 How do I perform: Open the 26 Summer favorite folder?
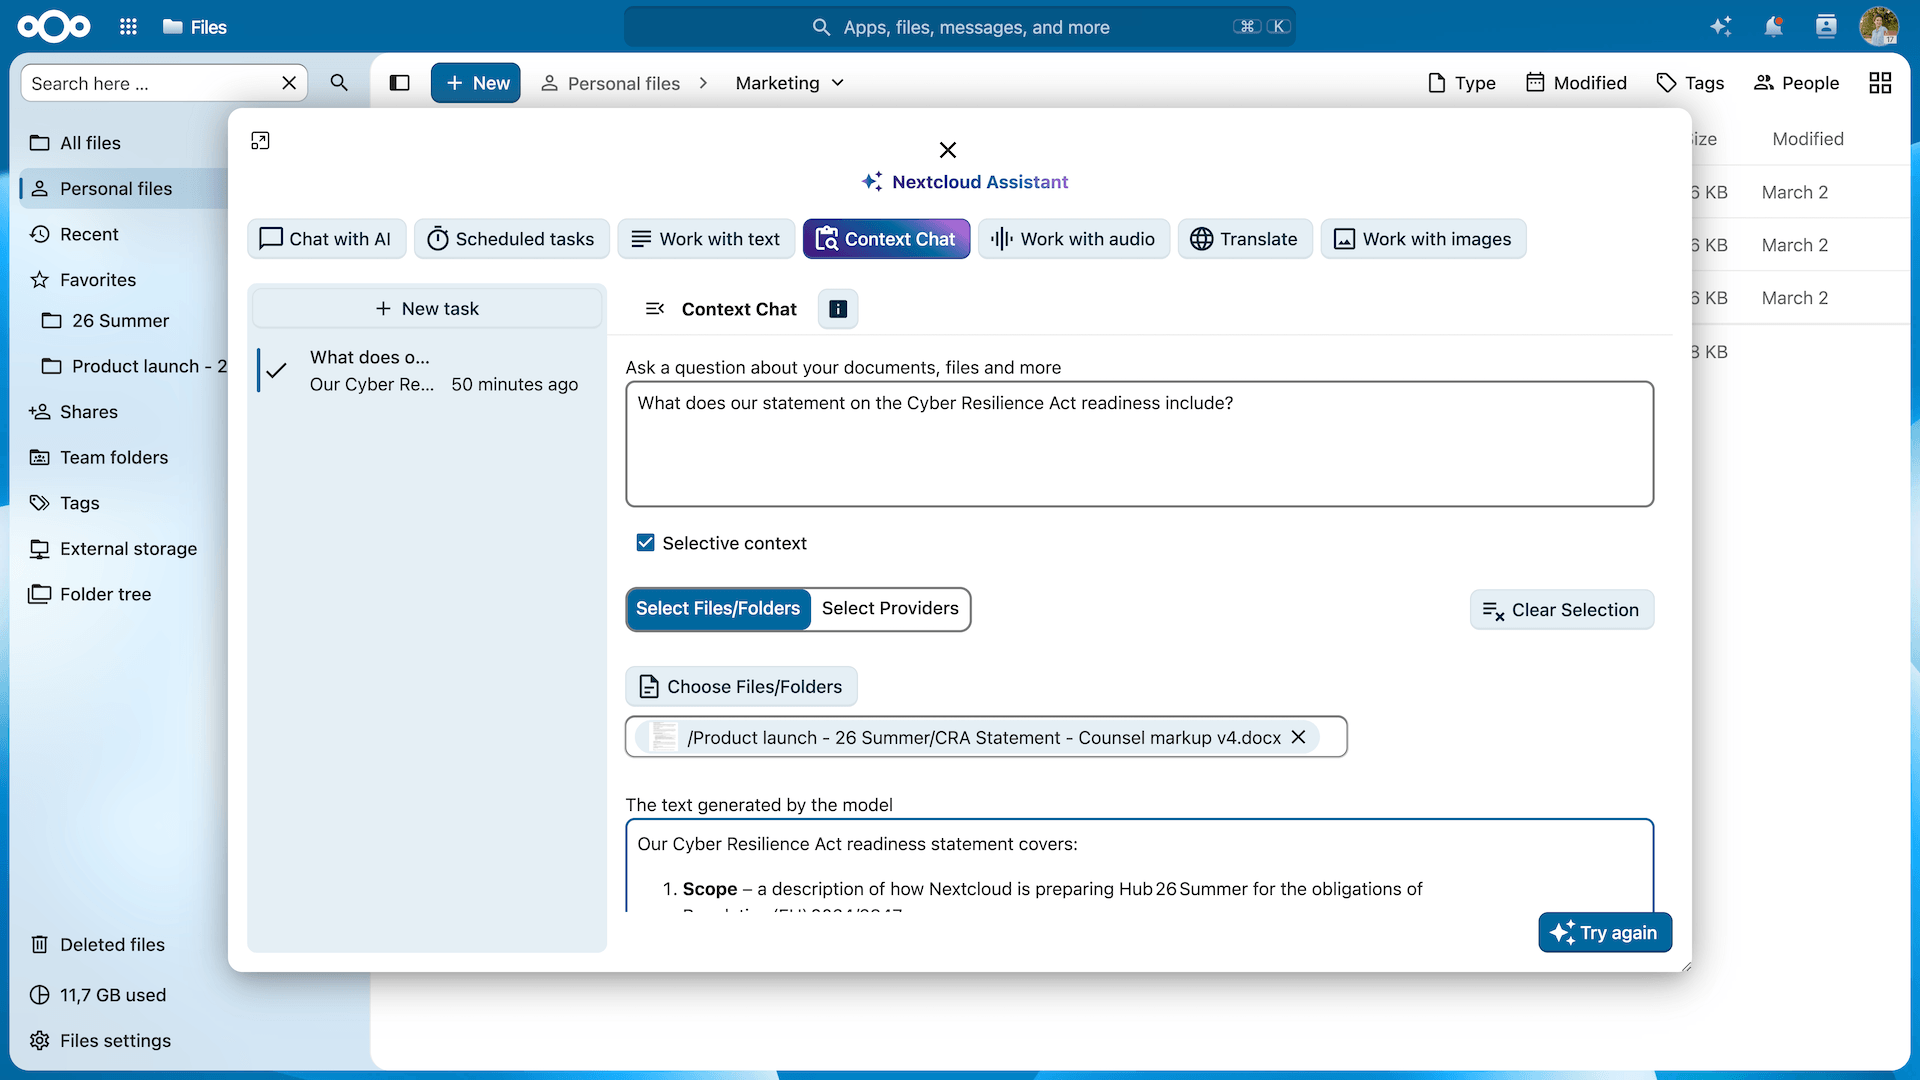128,321
